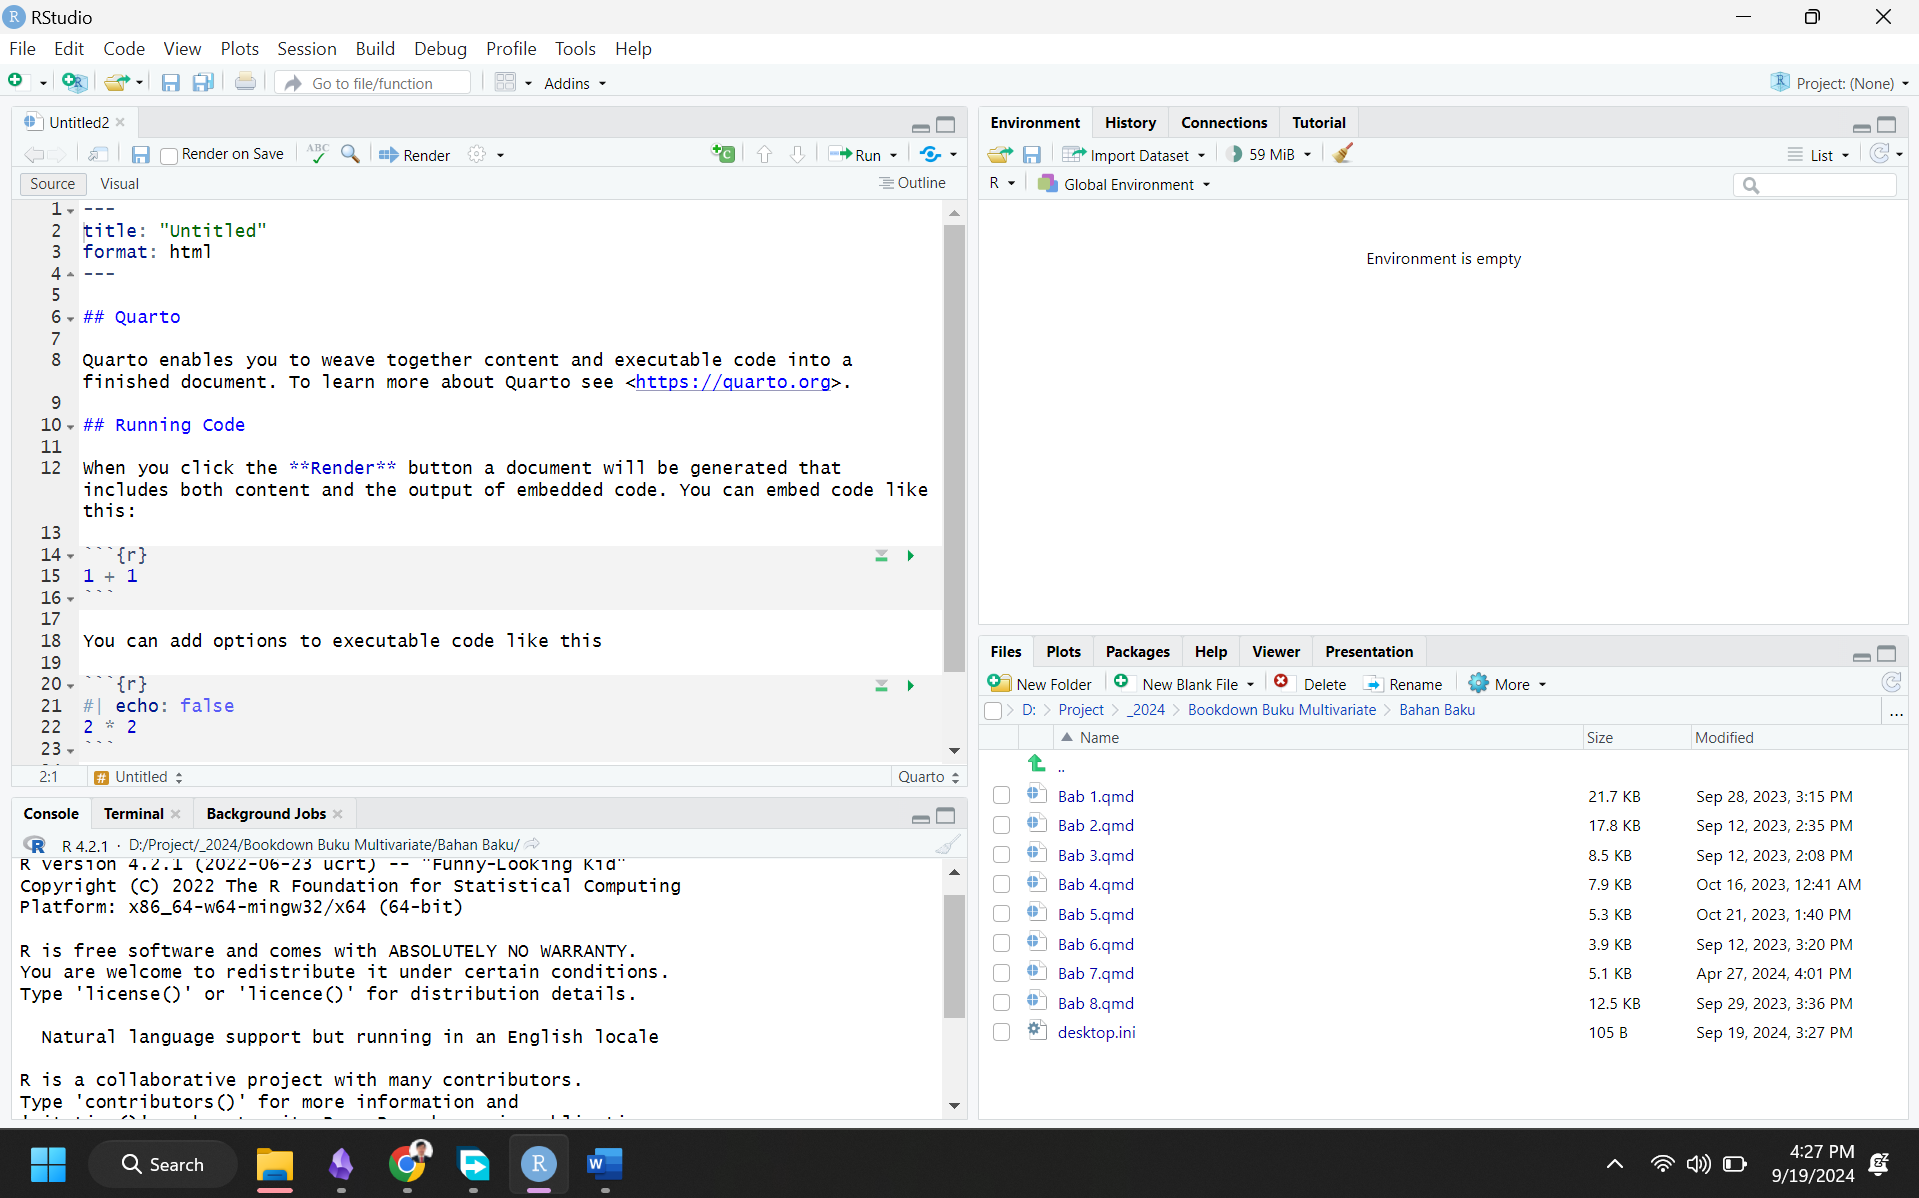The height and width of the screenshot is (1198, 1919).
Task: Click the source editor vertical scrollbar
Action: 954,447
